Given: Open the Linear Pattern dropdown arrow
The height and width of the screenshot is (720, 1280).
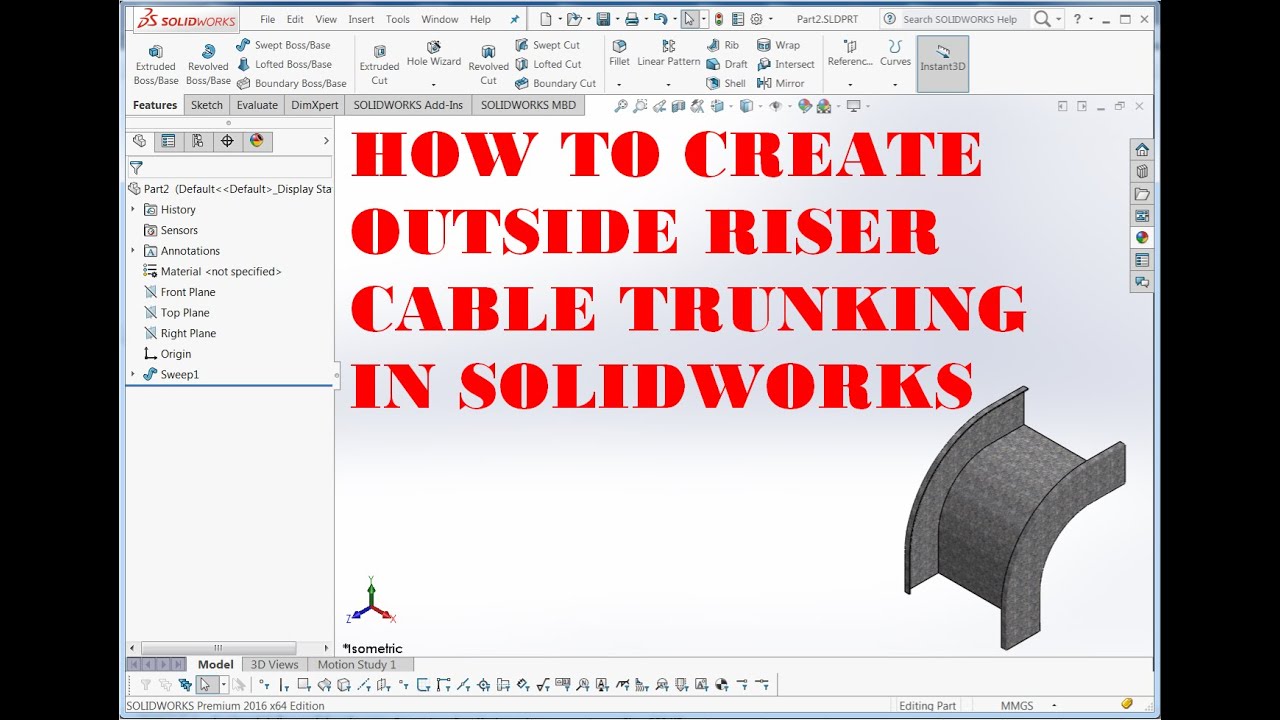Looking at the screenshot, I should tap(669, 84).
